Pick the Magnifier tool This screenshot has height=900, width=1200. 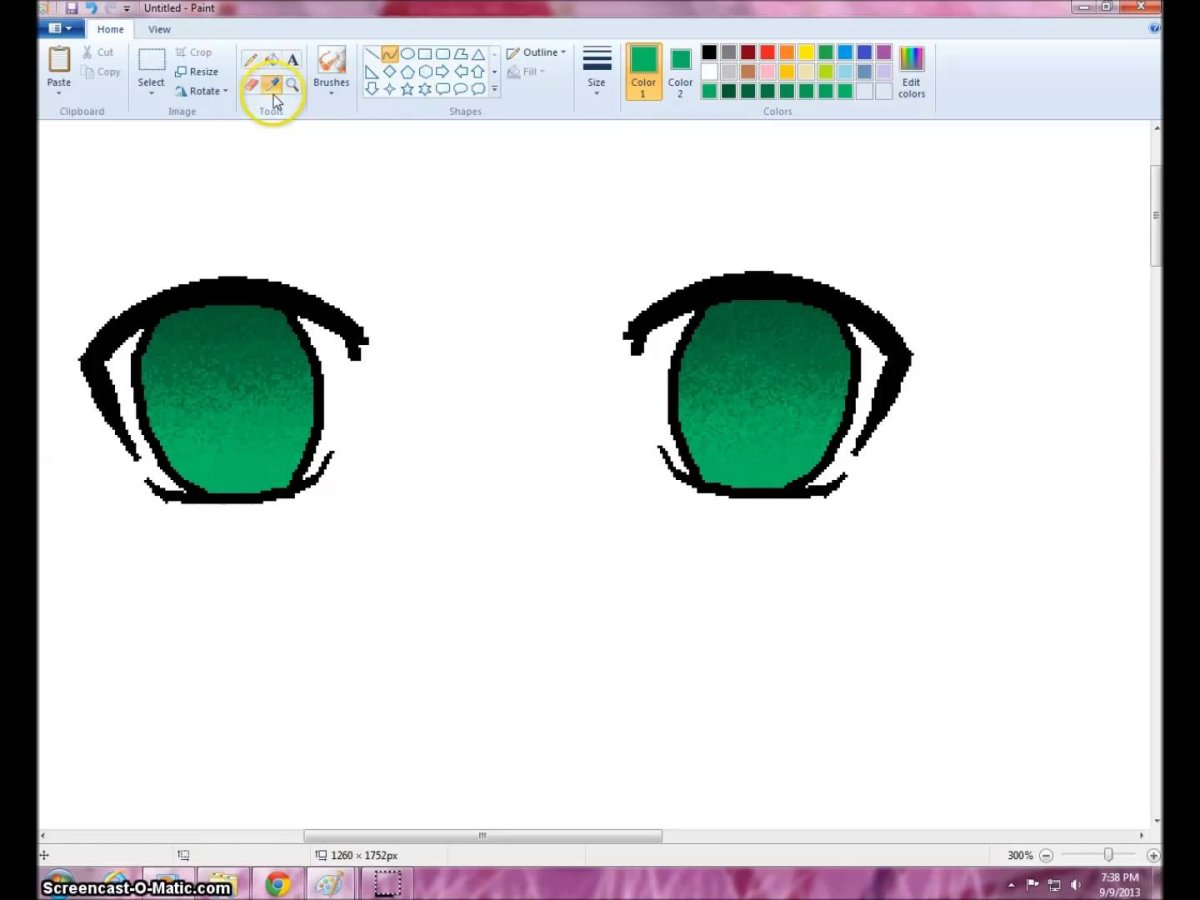[x=292, y=85]
